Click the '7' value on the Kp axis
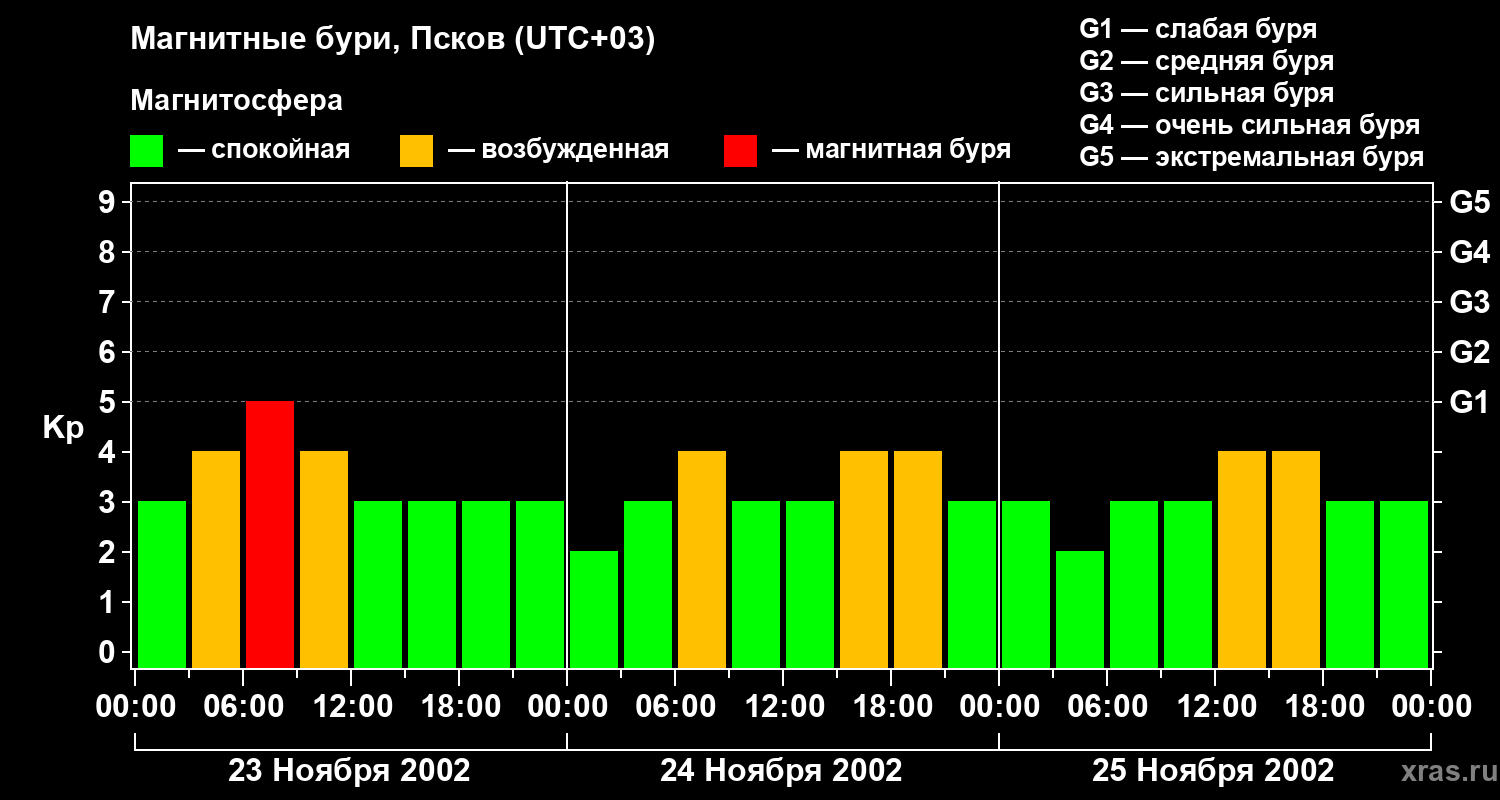Image resolution: width=1500 pixels, height=800 pixels. [109, 302]
